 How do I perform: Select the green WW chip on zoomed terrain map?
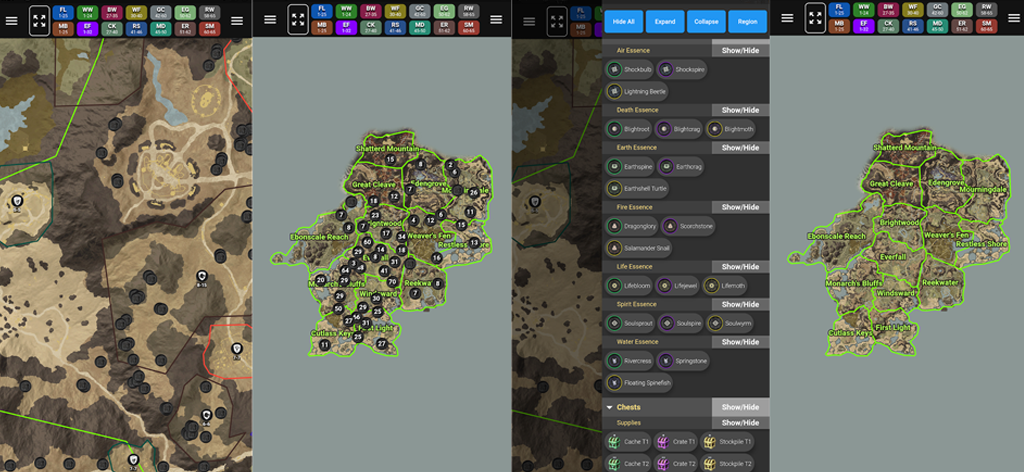pyautogui.click(x=88, y=12)
